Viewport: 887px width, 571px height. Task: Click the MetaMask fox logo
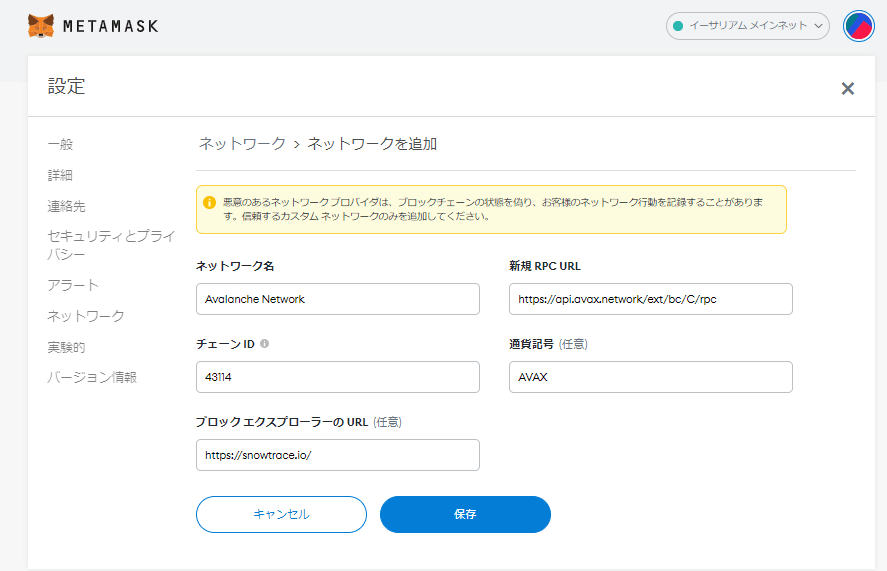point(41,26)
